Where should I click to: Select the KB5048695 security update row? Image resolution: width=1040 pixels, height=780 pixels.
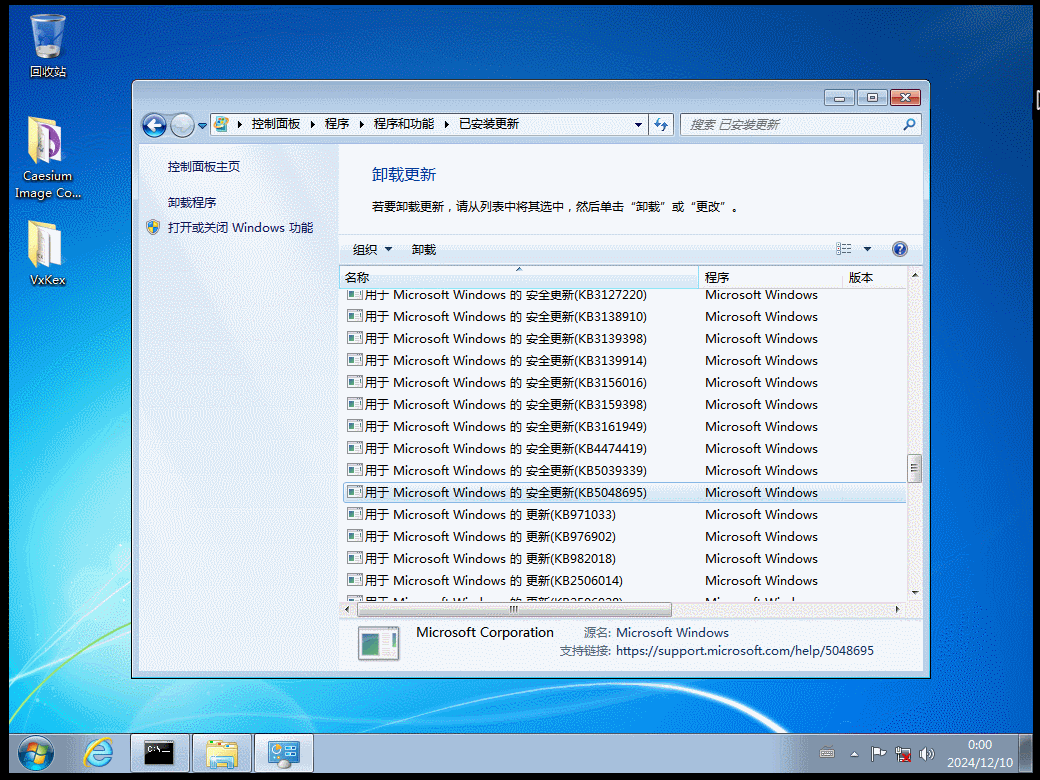pyautogui.click(x=624, y=492)
